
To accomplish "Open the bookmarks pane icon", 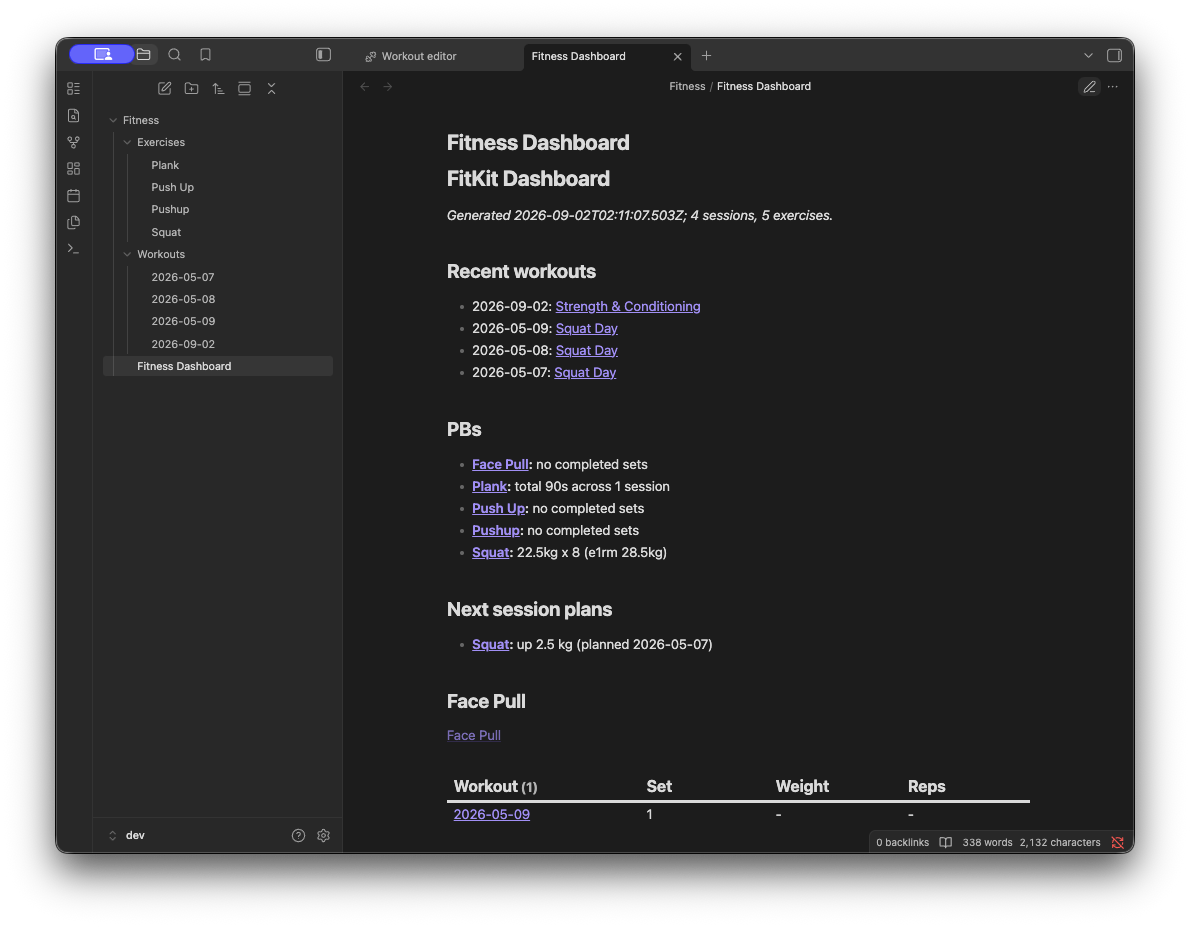I will [x=206, y=55].
